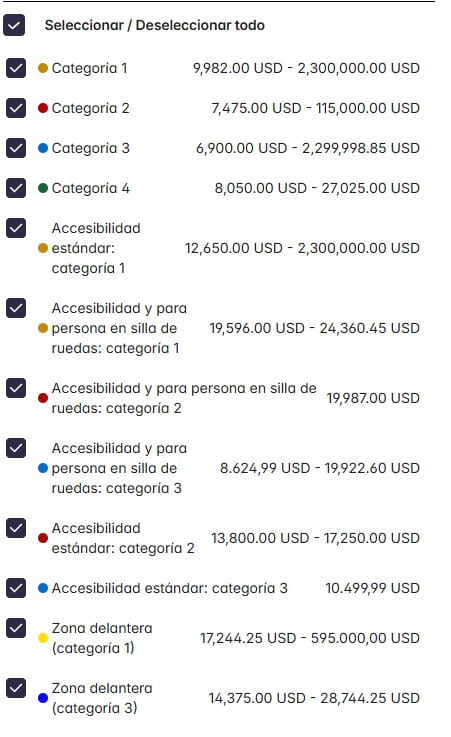Screen dimensions: 451x737
Task: Toggle wheelchair accessibility categoría 1 checkbox
Action: 16,308
